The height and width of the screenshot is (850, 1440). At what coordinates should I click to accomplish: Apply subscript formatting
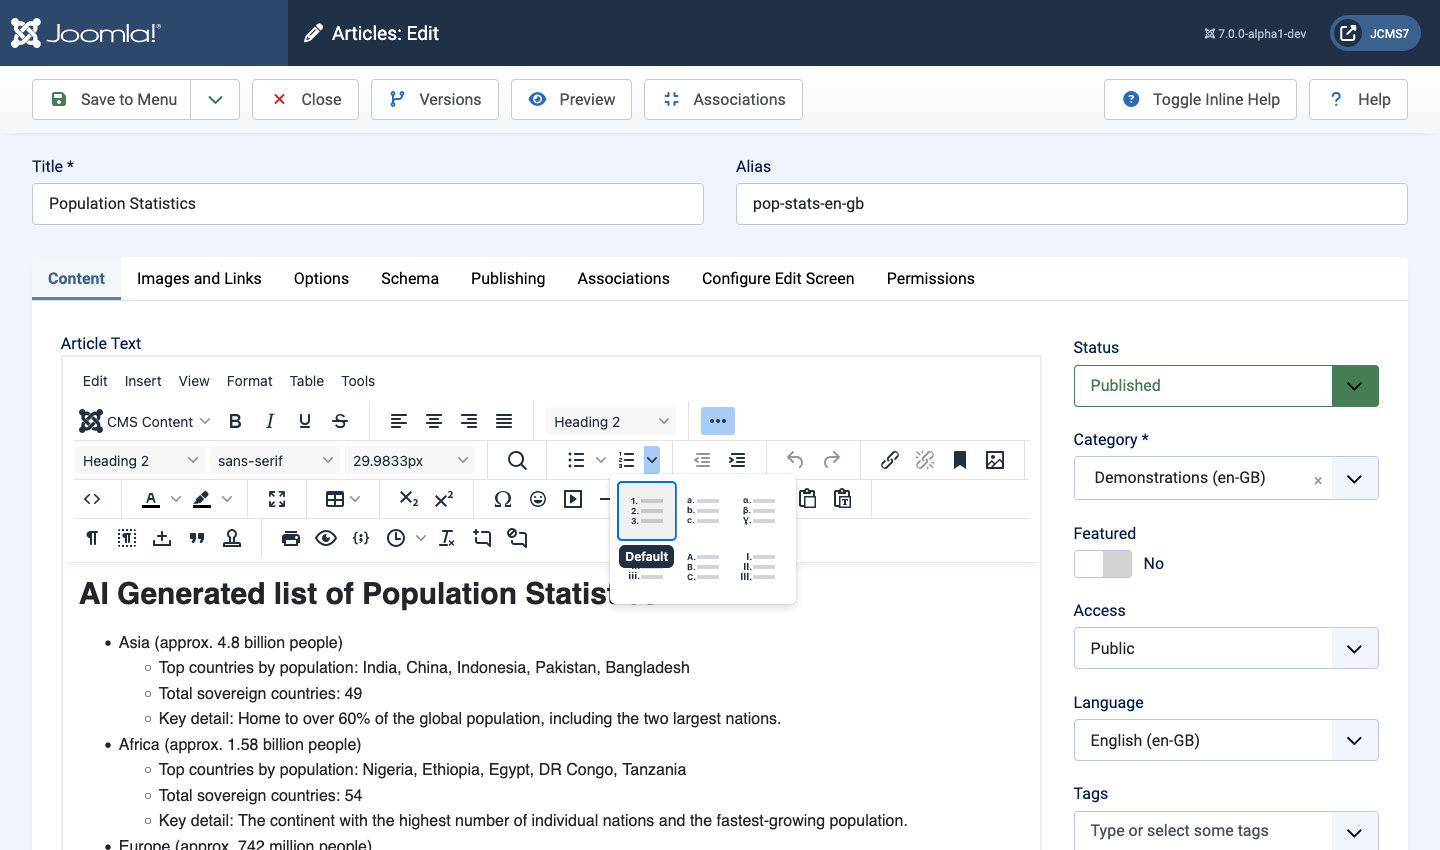[409, 499]
